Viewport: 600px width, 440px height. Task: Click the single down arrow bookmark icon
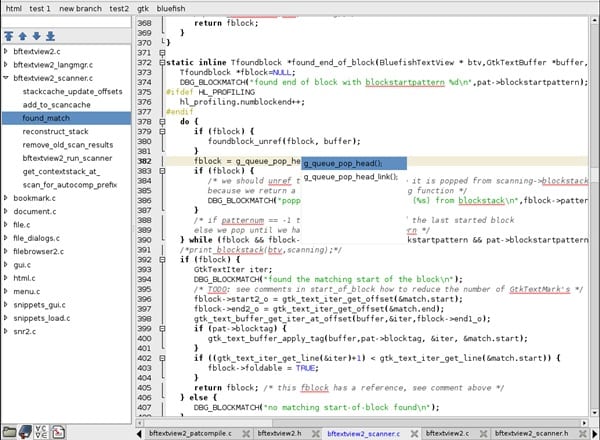click(36, 36)
